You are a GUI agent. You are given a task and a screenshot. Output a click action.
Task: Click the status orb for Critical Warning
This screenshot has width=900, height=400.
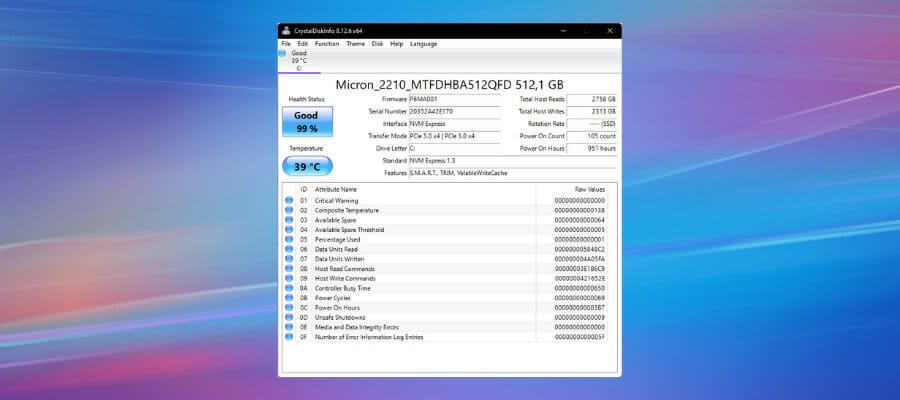[289, 200]
